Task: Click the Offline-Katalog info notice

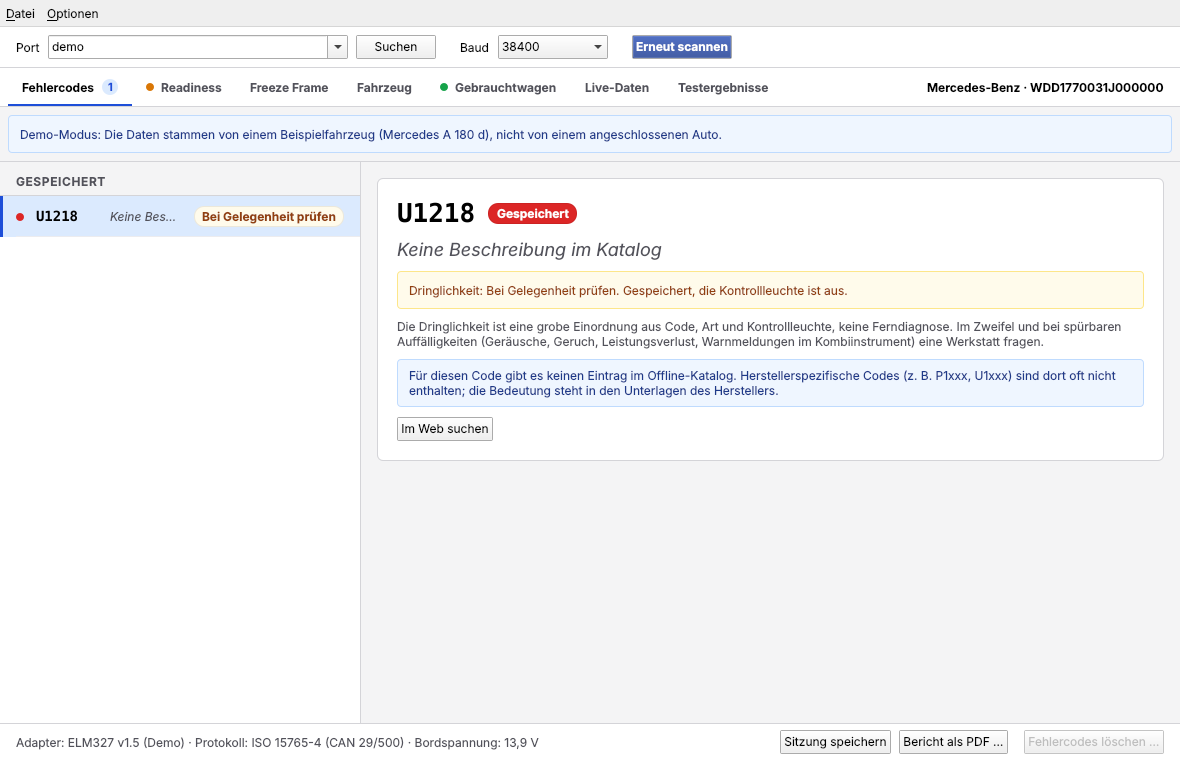Action: (771, 383)
